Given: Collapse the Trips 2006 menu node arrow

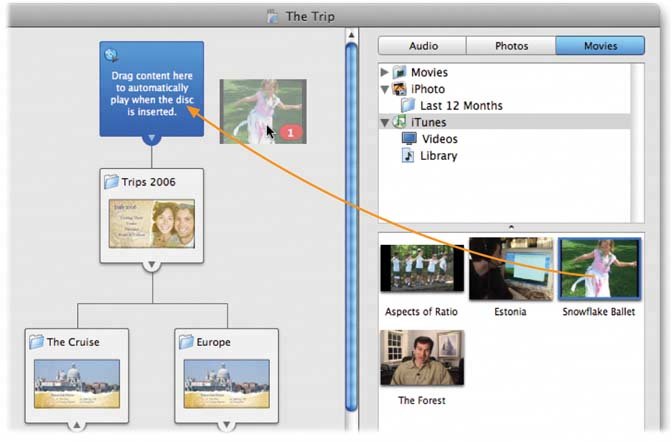Looking at the screenshot, I should pos(151,265).
